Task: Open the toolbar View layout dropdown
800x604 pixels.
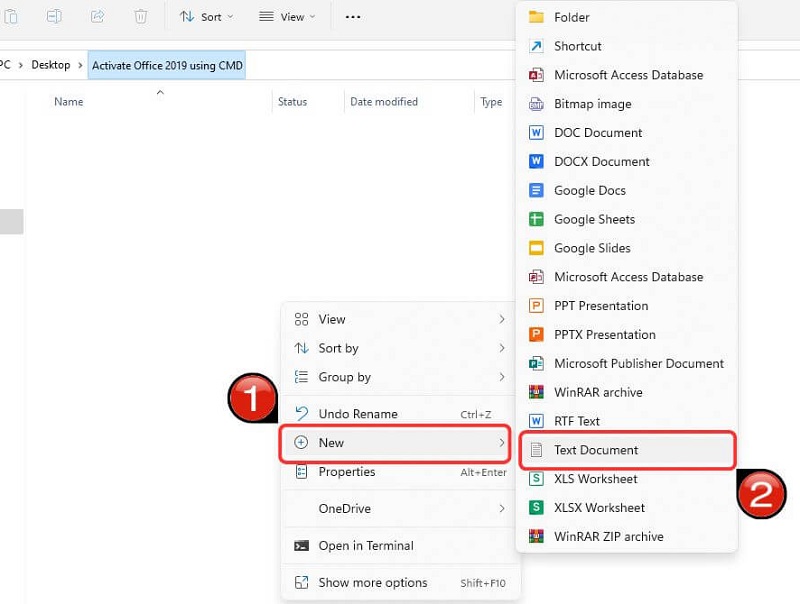Action: pos(287,17)
